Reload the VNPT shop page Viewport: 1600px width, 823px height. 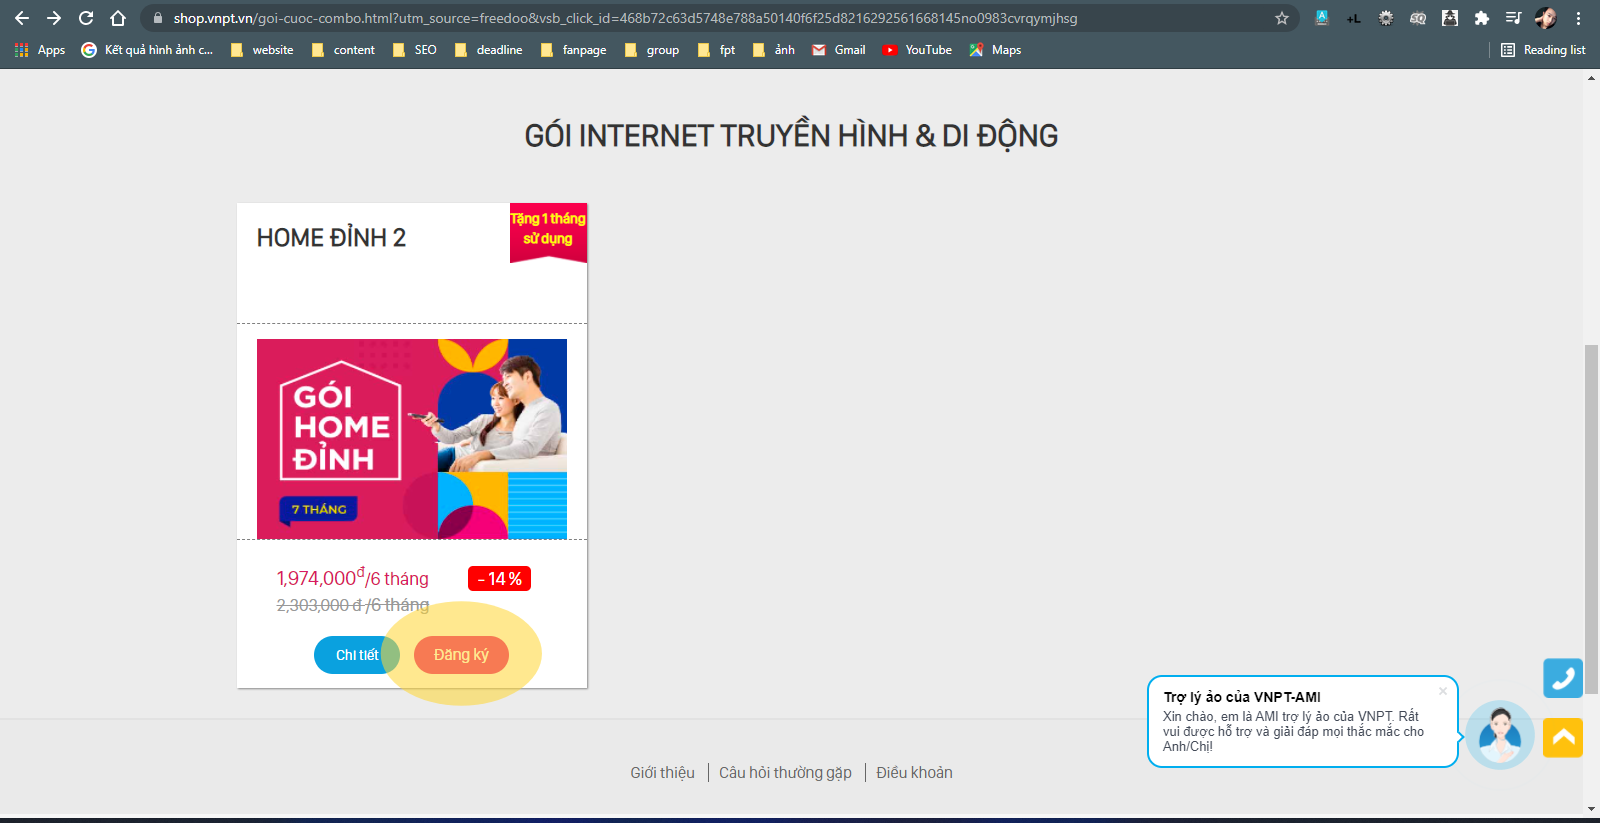(86, 18)
